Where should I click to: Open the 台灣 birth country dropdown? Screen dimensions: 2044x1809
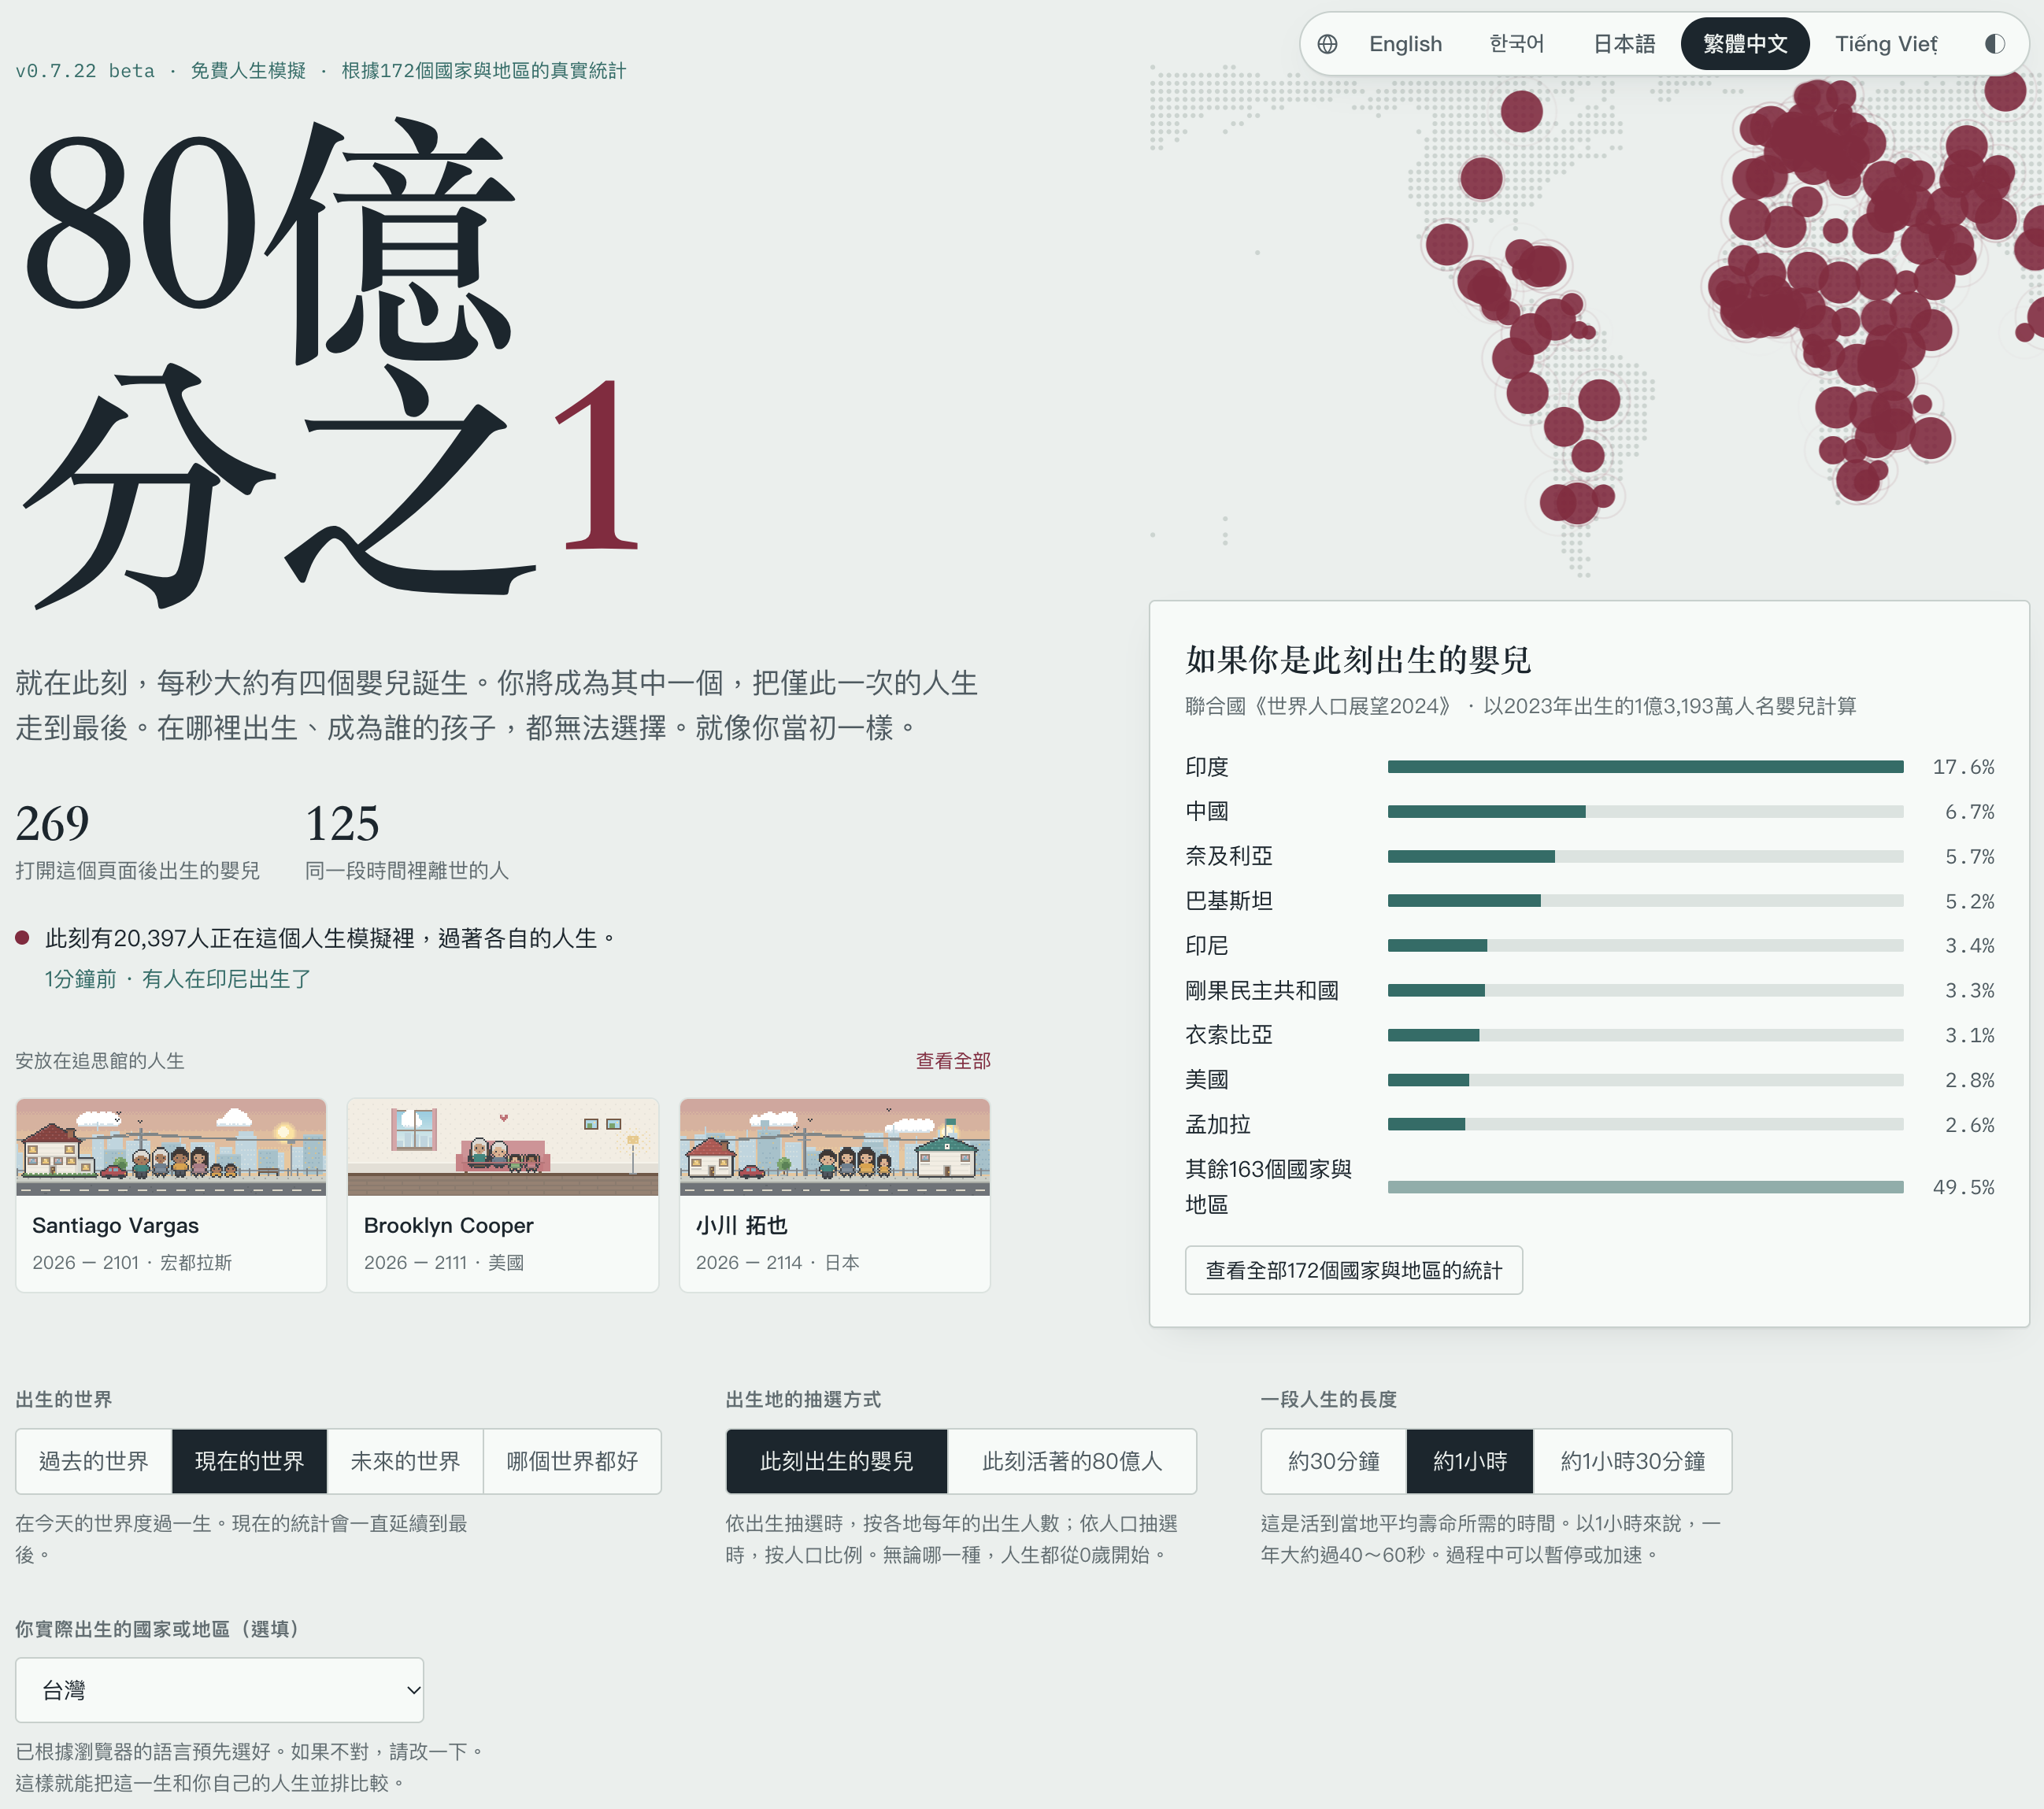tap(219, 1690)
